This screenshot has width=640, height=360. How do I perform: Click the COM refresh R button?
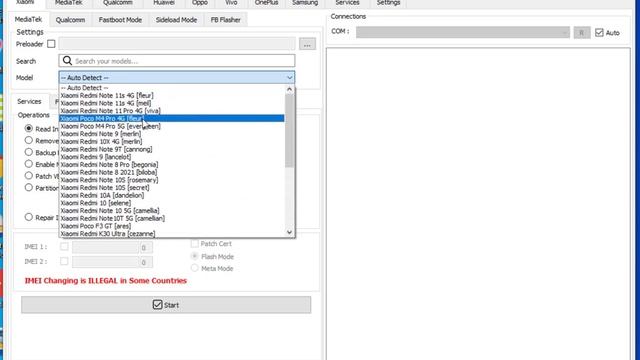(582, 32)
